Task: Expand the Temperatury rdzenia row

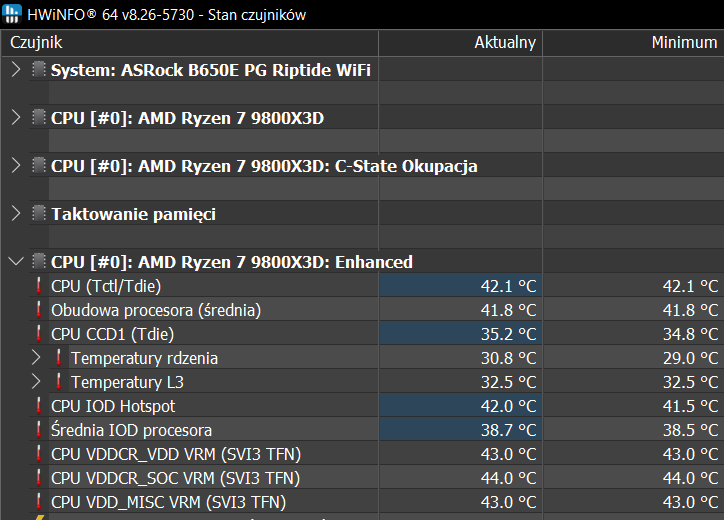Action: tap(36, 358)
